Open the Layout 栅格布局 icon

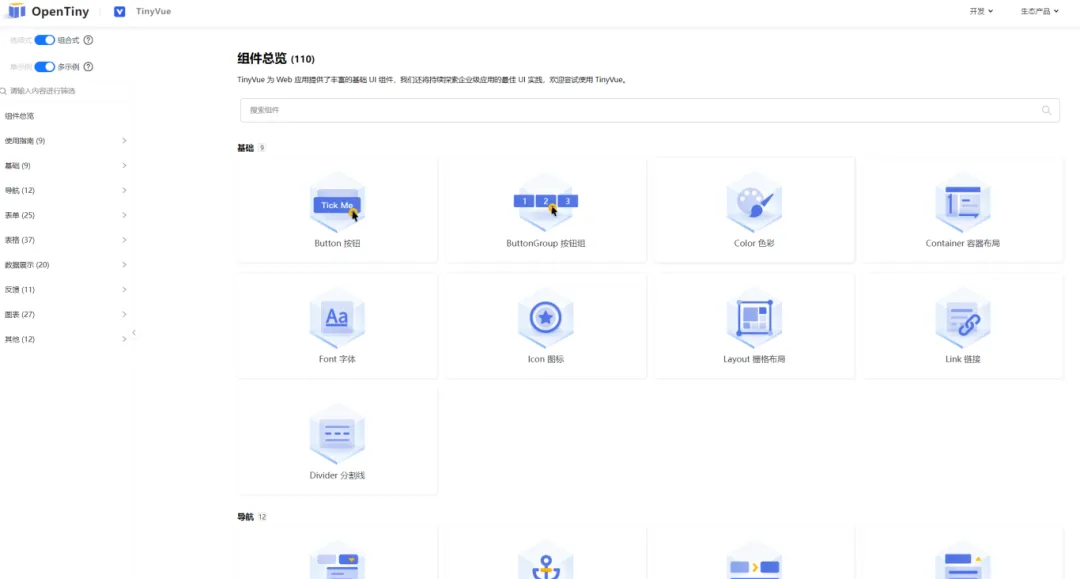754,318
